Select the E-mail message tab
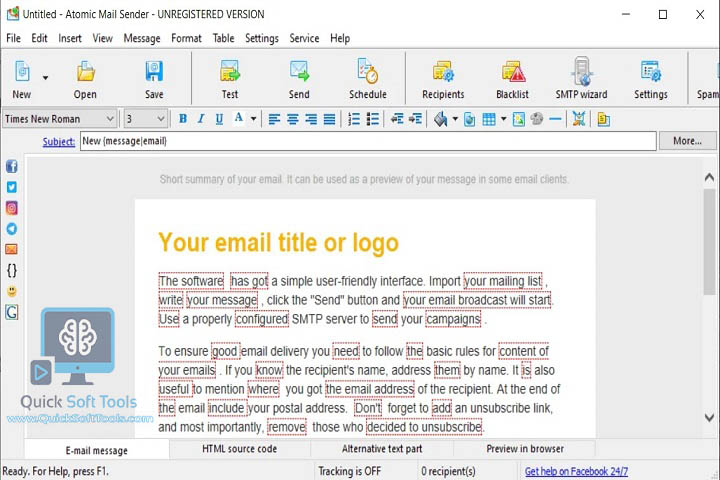This screenshot has height=480, width=720. pos(96,450)
